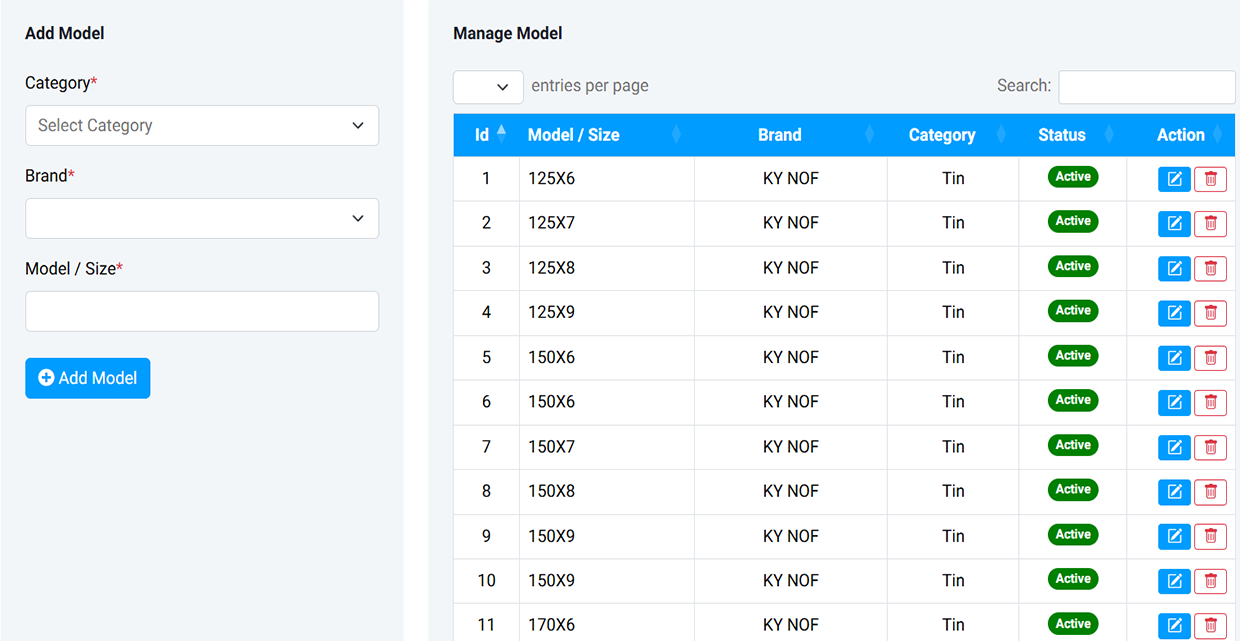Edit the 125X7 model row
Image resolution: width=1240 pixels, height=641 pixels.
coord(1174,224)
